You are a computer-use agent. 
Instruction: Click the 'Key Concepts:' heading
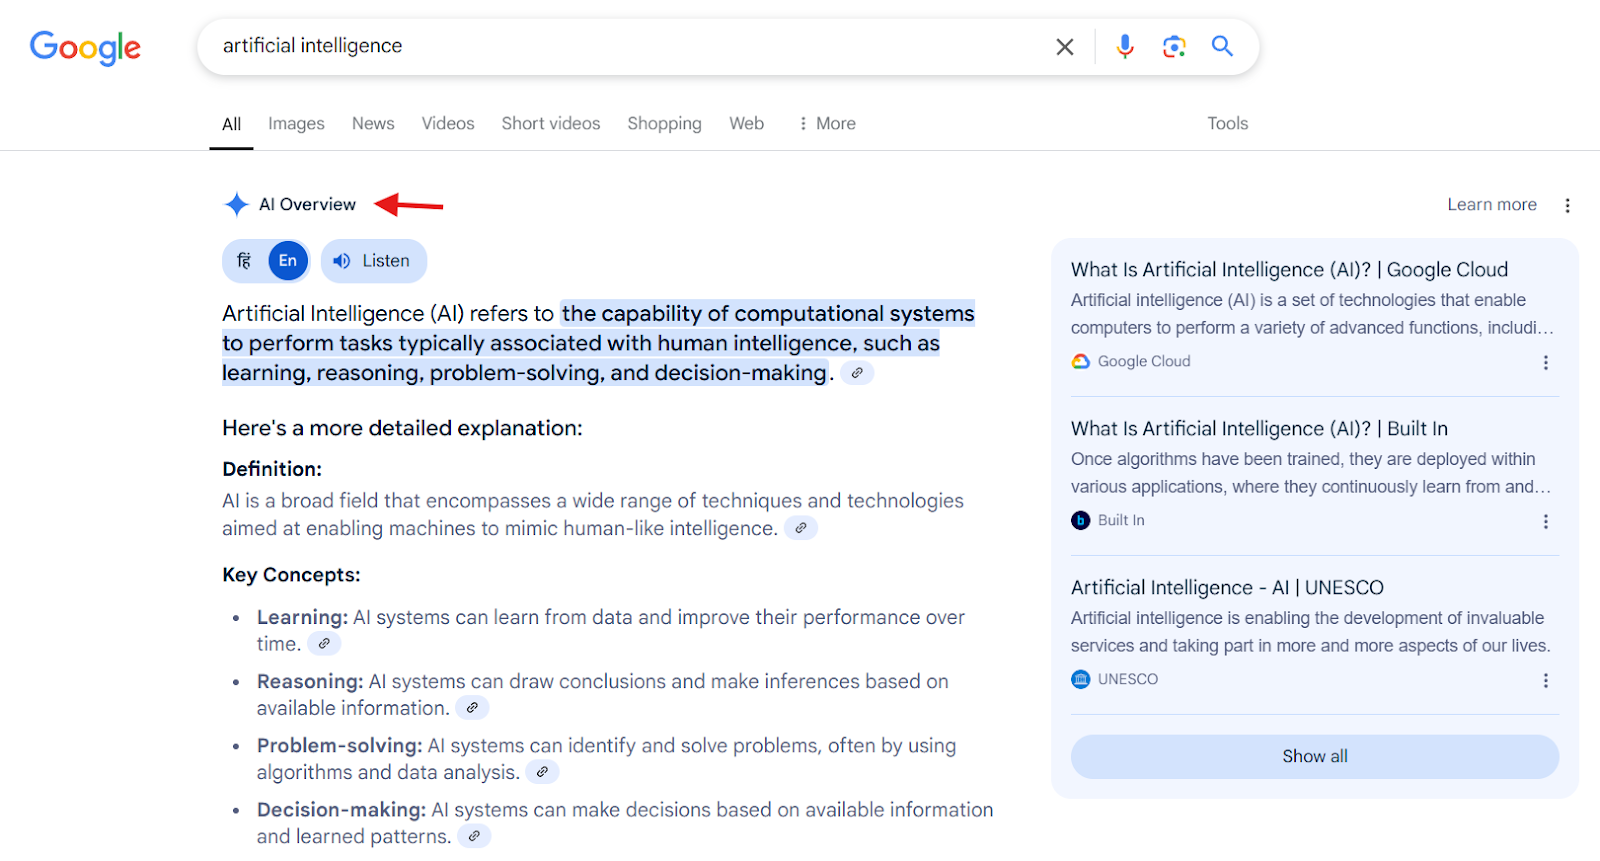point(291,575)
